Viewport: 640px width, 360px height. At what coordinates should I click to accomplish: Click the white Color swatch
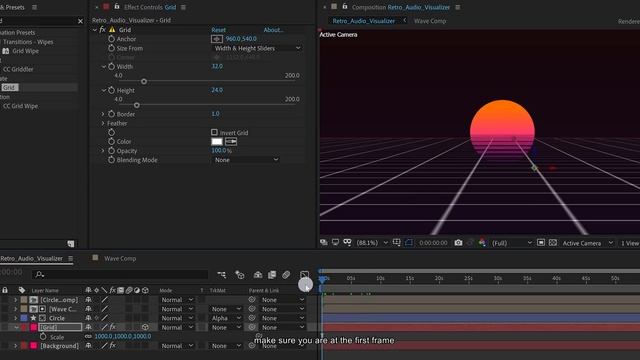(217, 142)
